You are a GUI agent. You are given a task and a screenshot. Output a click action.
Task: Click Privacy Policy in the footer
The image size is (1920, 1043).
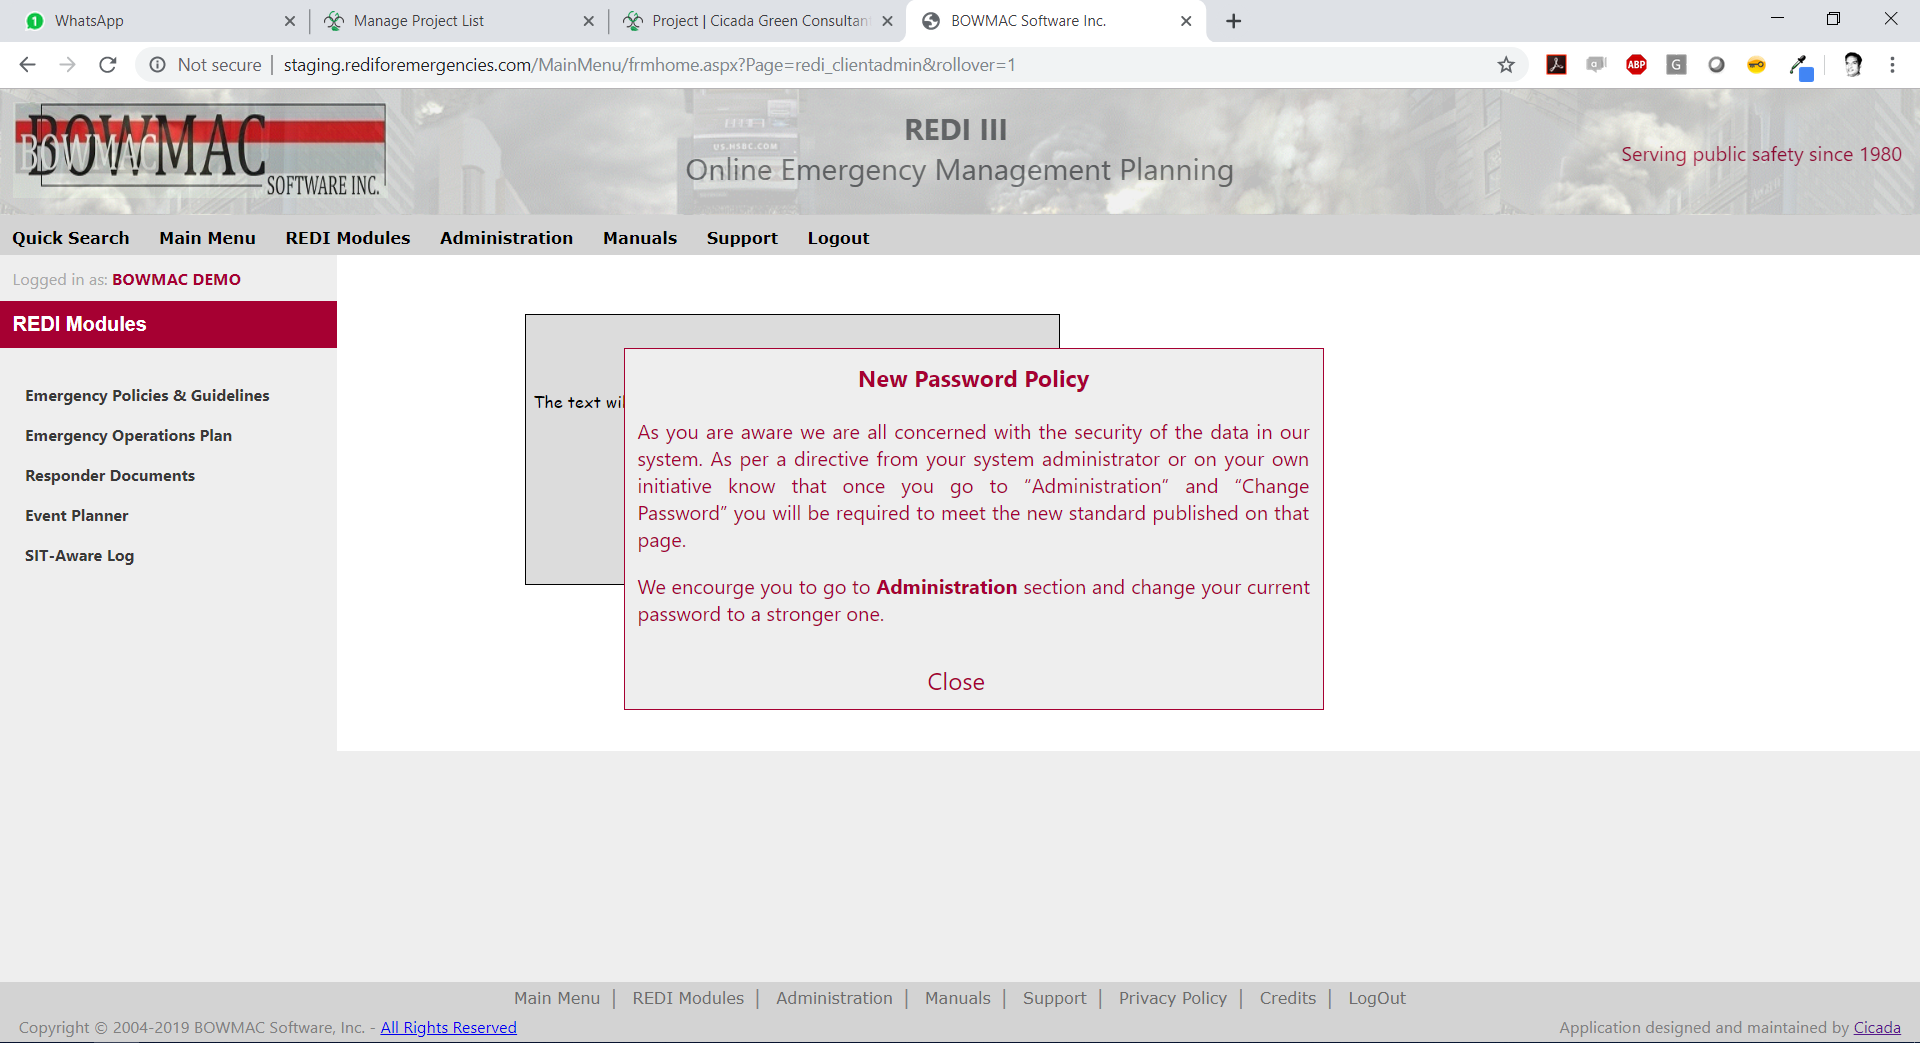pos(1172,998)
